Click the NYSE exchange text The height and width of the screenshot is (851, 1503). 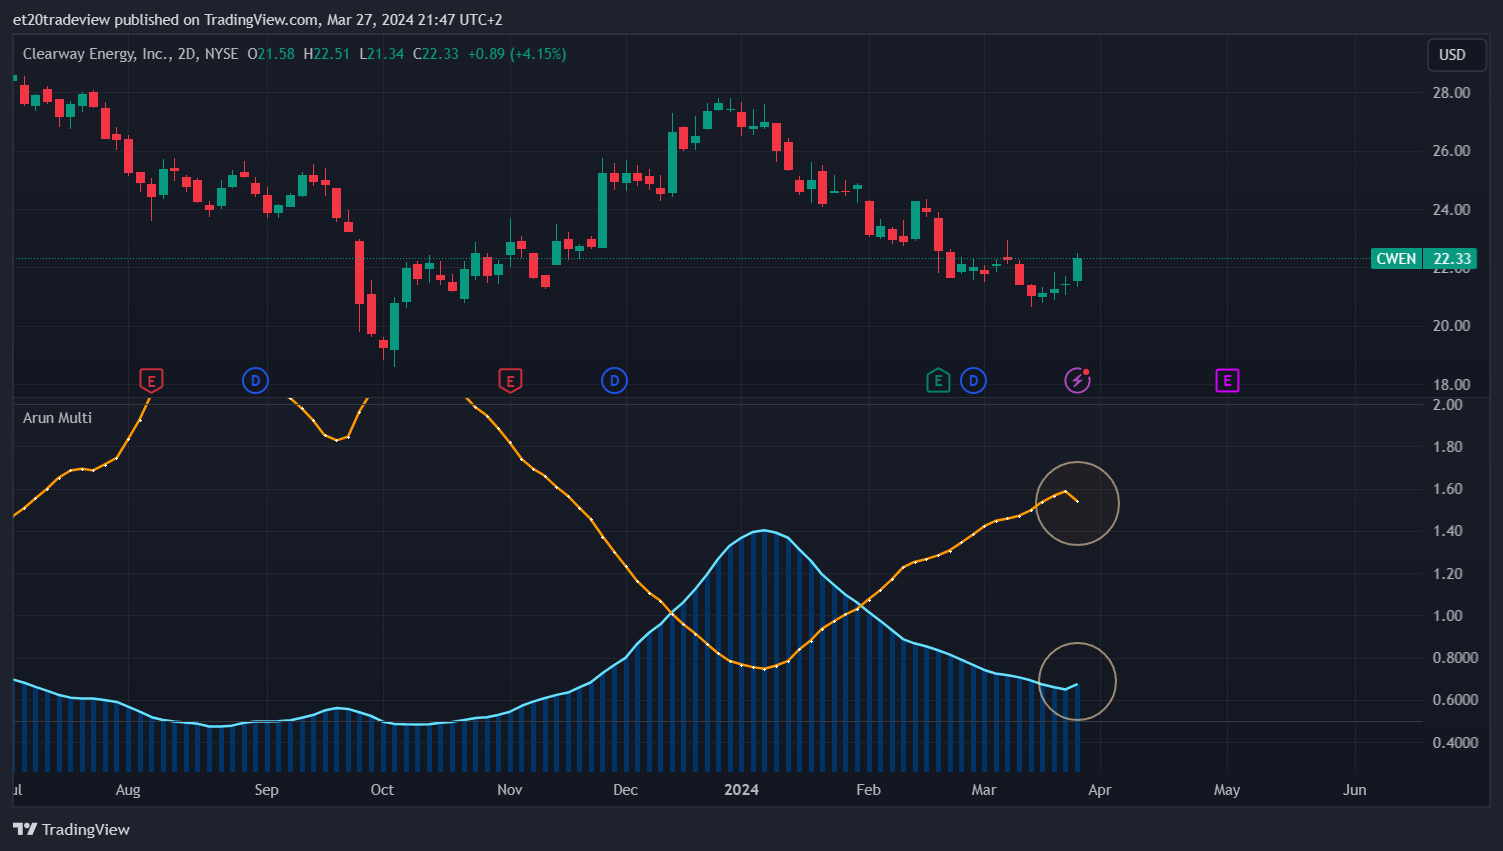click(x=221, y=54)
